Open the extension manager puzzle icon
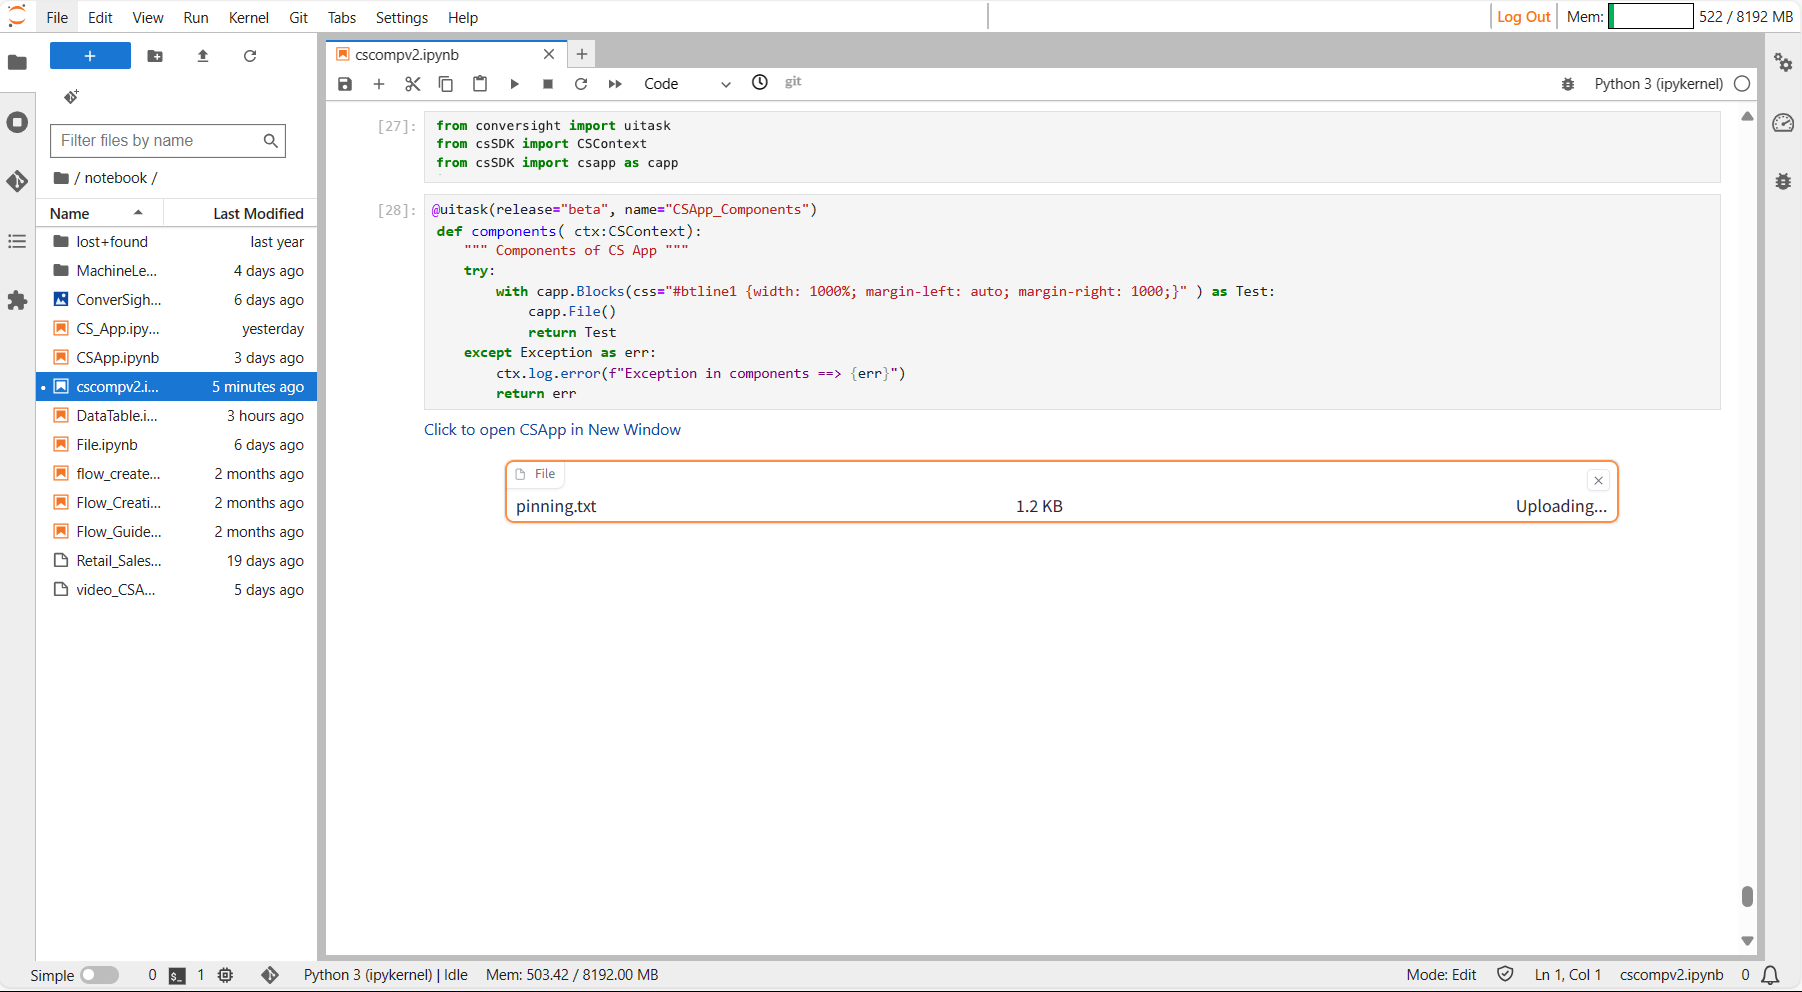1802x992 pixels. [x=17, y=300]
